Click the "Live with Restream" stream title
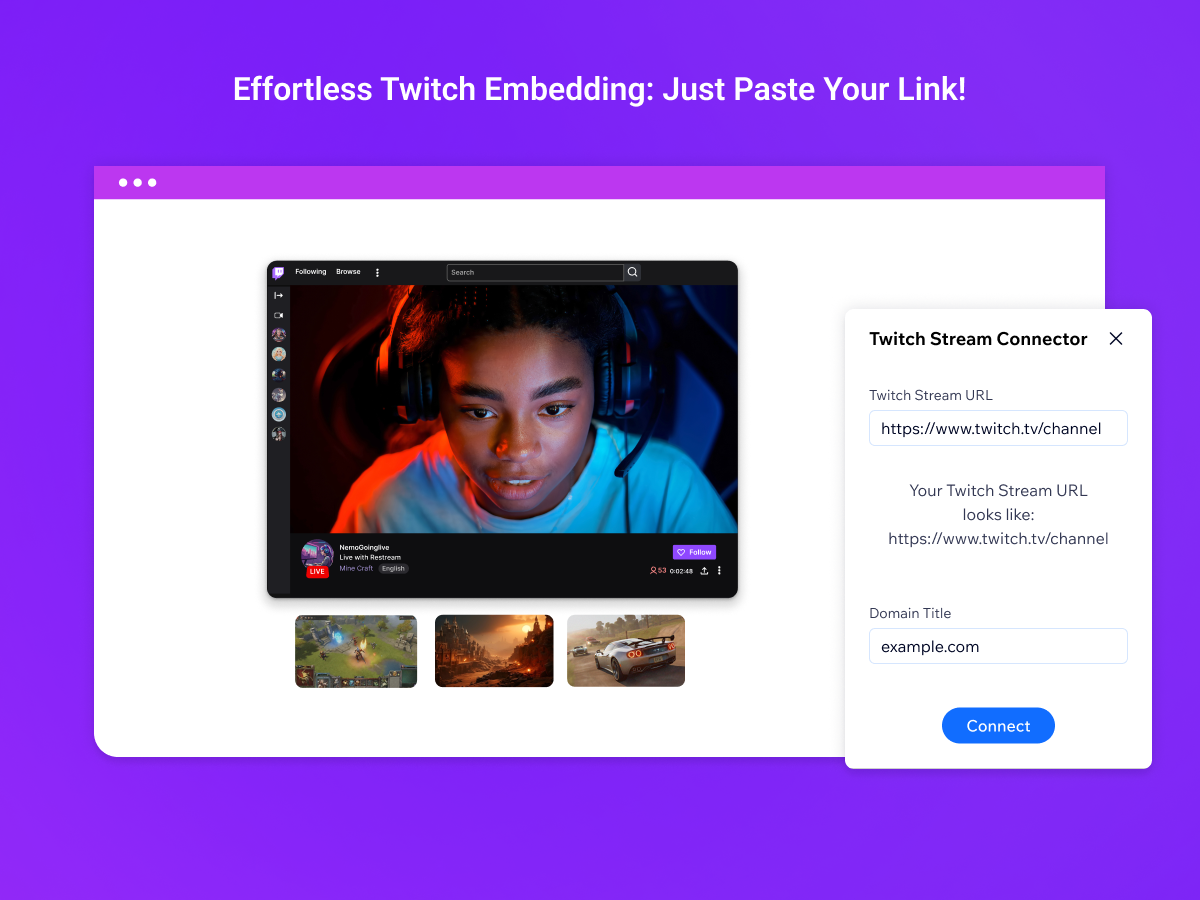1200x900 pixels. 370,558
